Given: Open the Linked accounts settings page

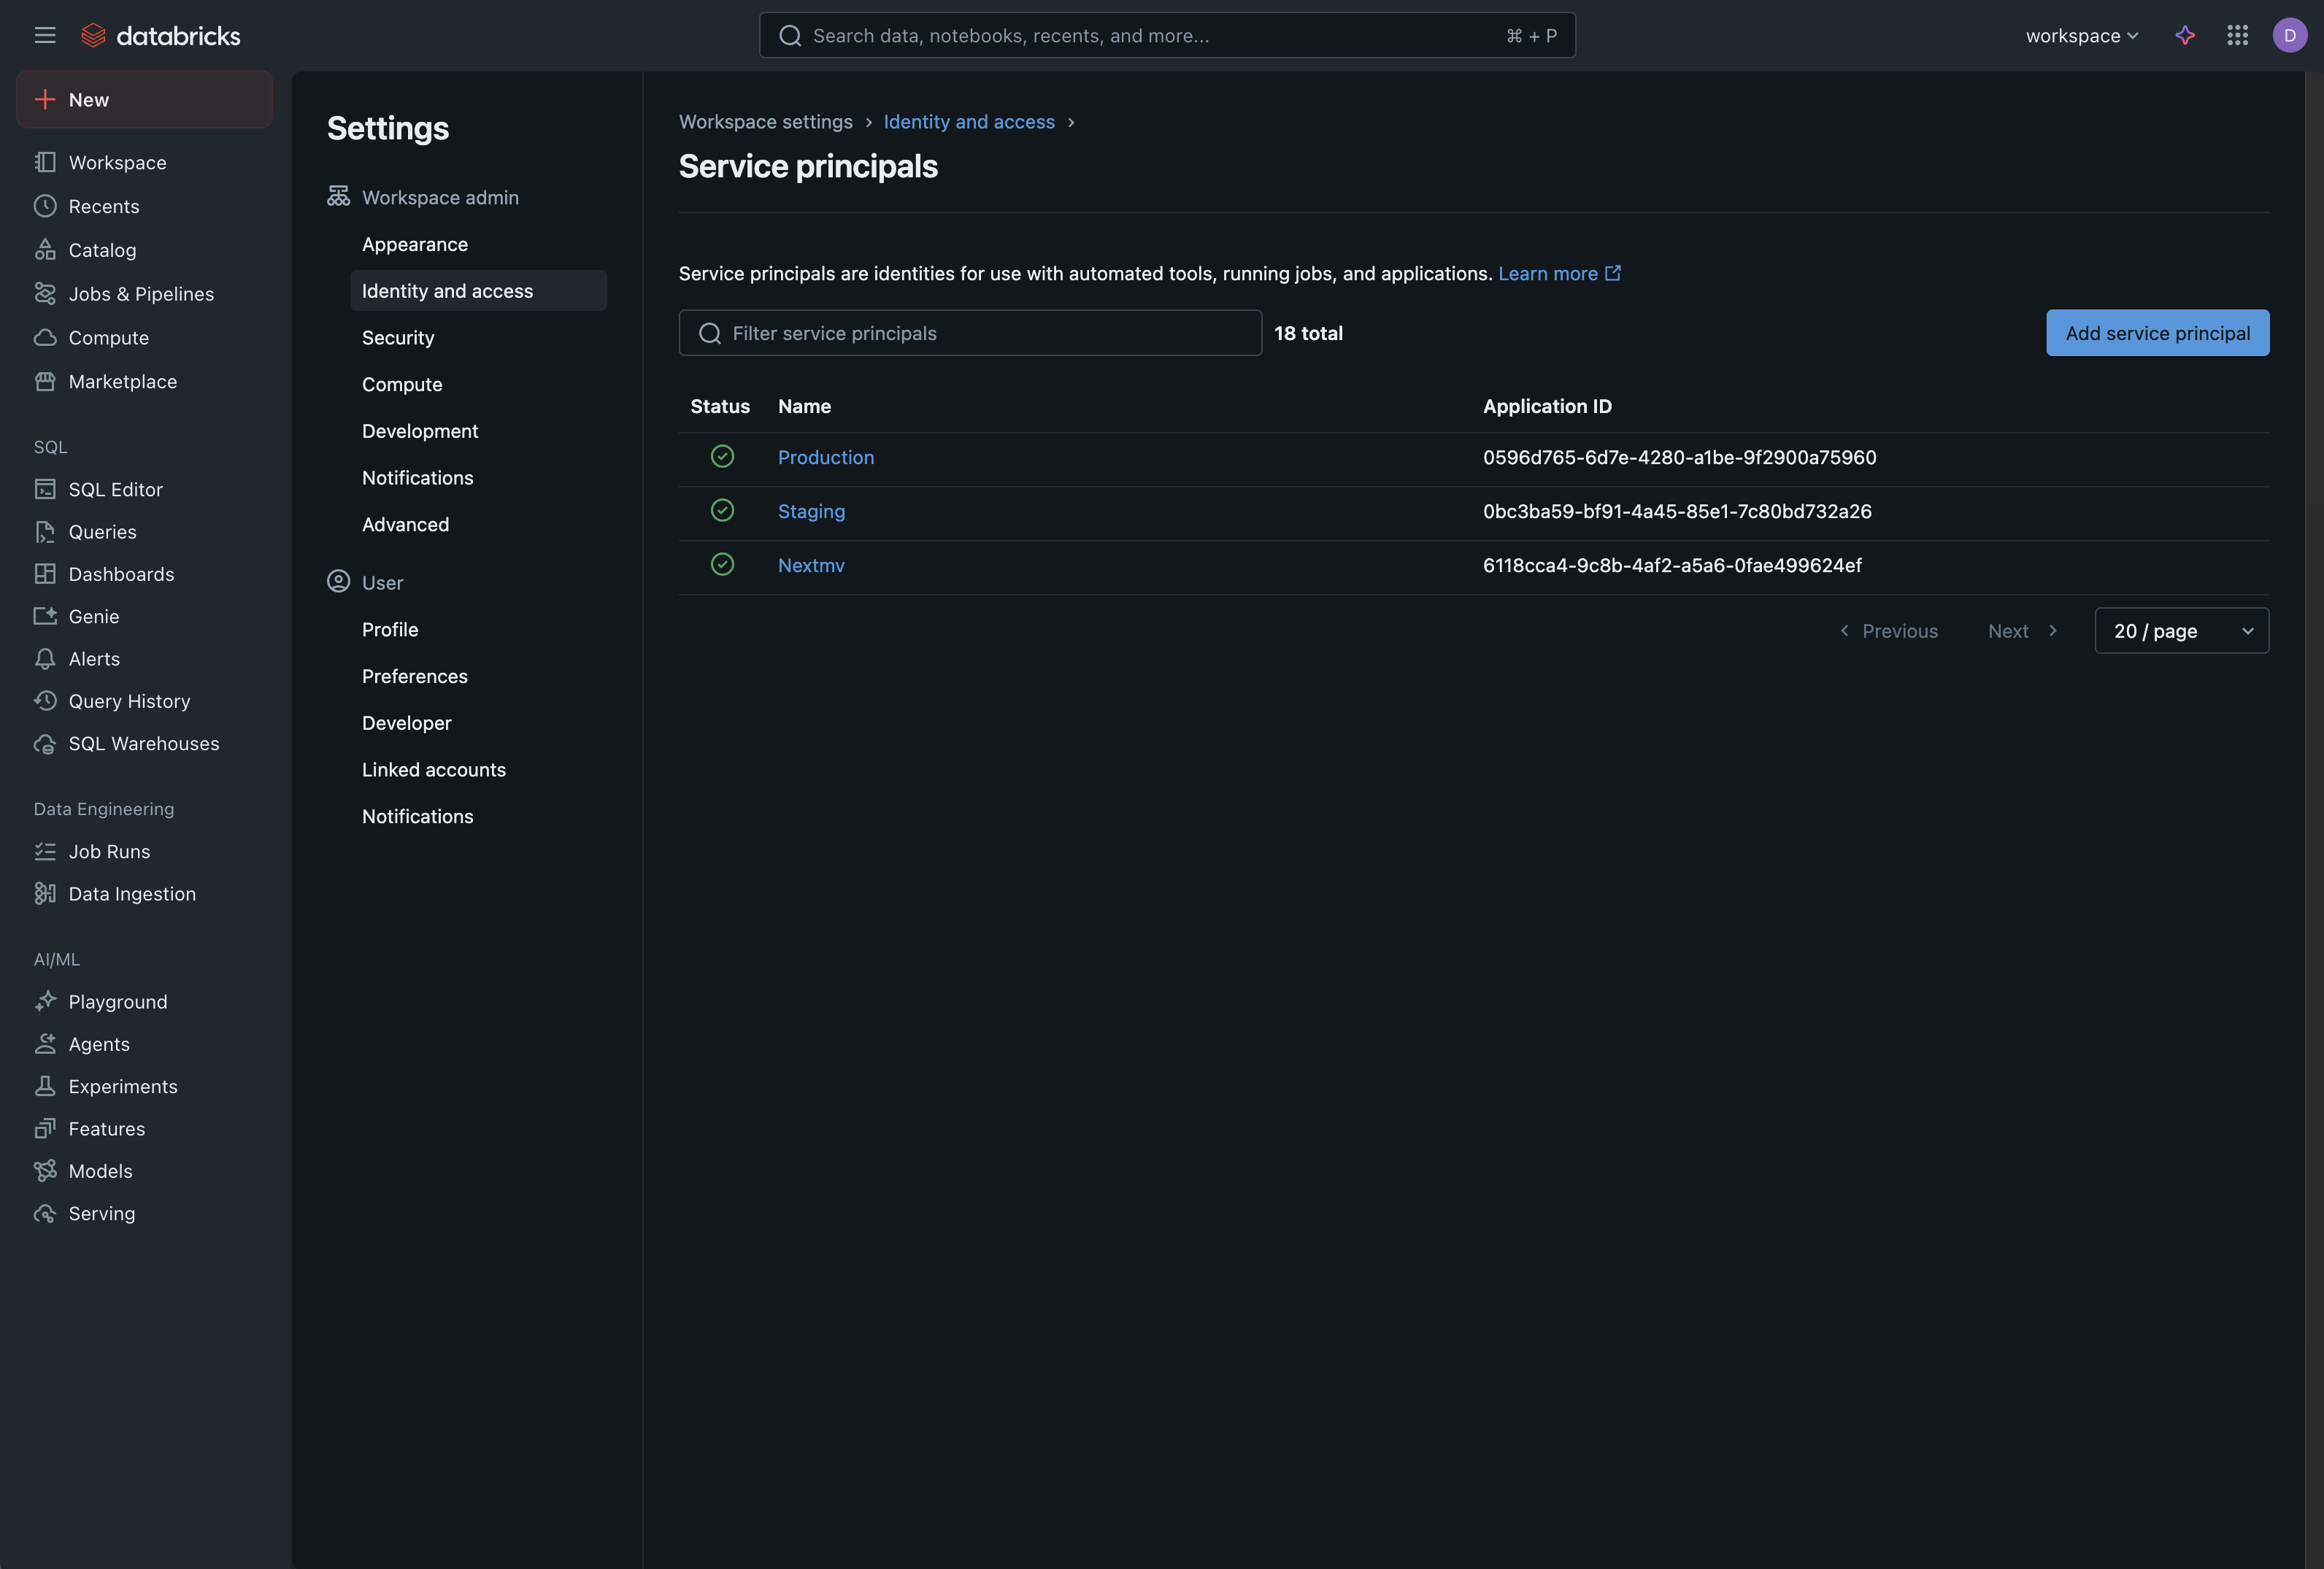Looking at the screenshot, I should point(433,769).
